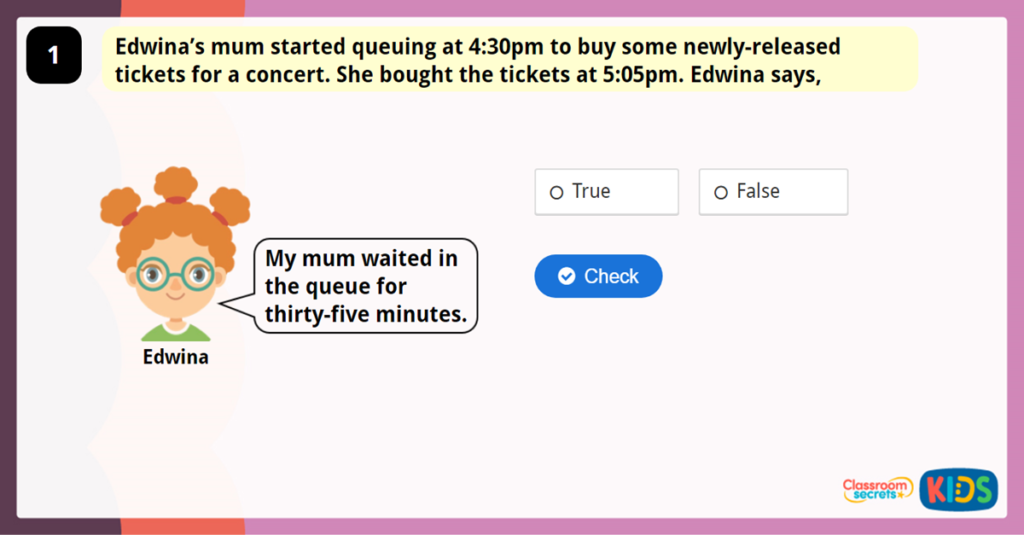Click the black question number 1 badge

pyautogui.click(x=53, y=56)
